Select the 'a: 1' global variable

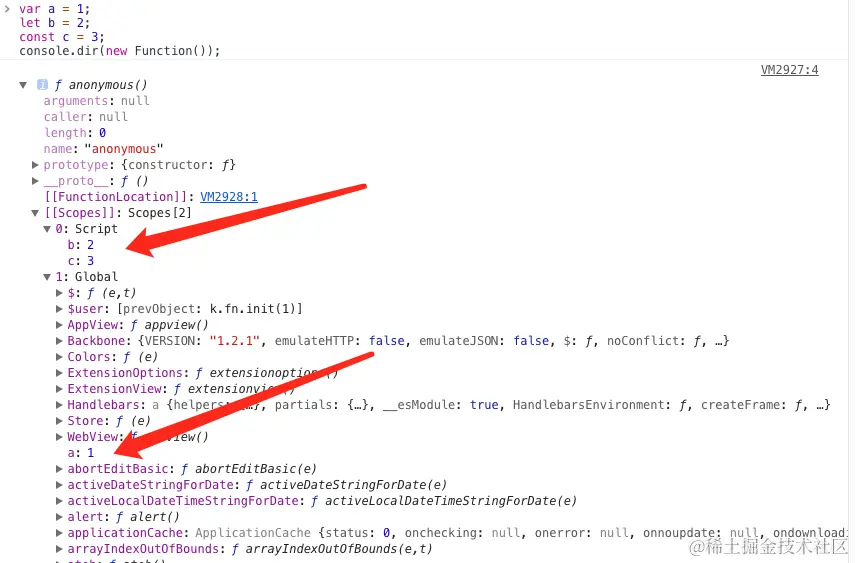pos(81,453)
